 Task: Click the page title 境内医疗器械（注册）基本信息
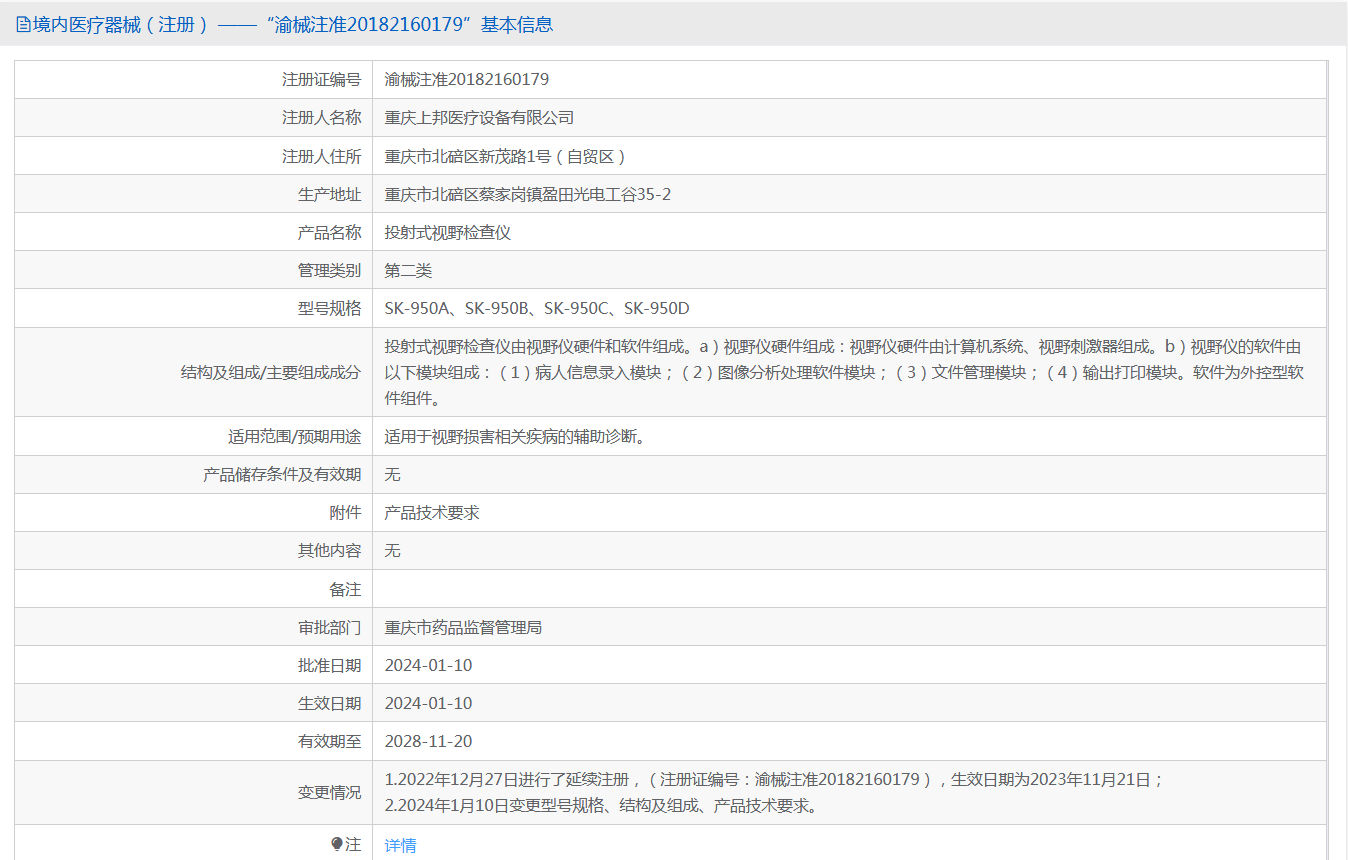[293, 25]
